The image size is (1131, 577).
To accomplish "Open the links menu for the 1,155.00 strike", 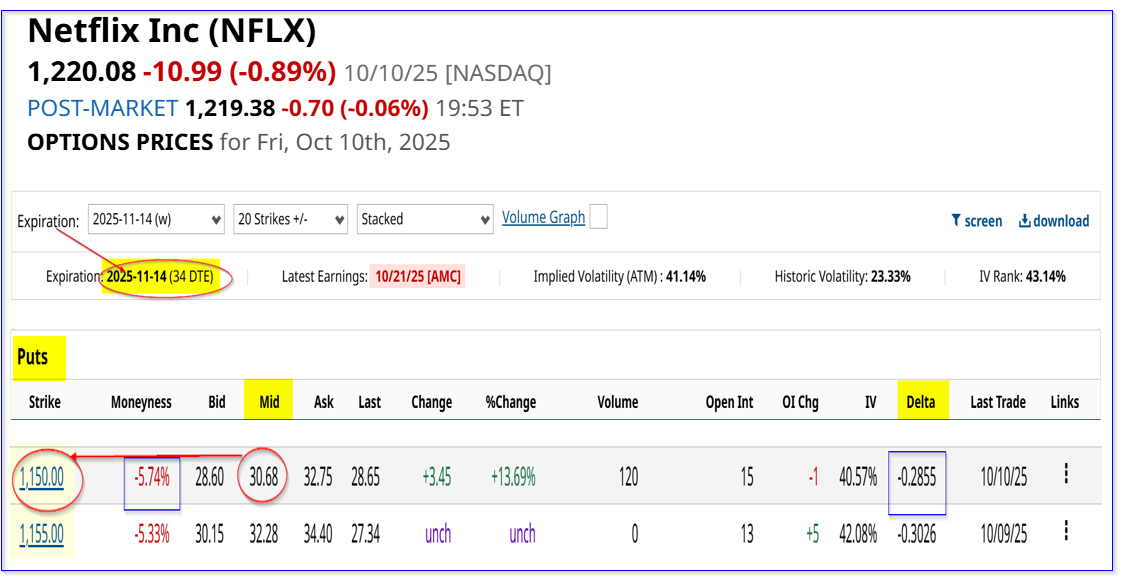I will (1066, 533).
